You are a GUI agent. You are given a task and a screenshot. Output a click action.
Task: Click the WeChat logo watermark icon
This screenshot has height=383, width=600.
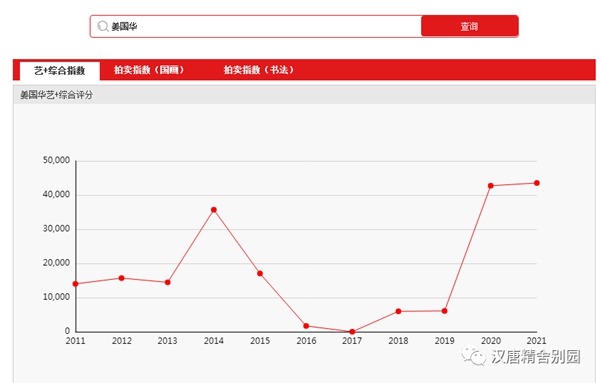tap(474, 356)
